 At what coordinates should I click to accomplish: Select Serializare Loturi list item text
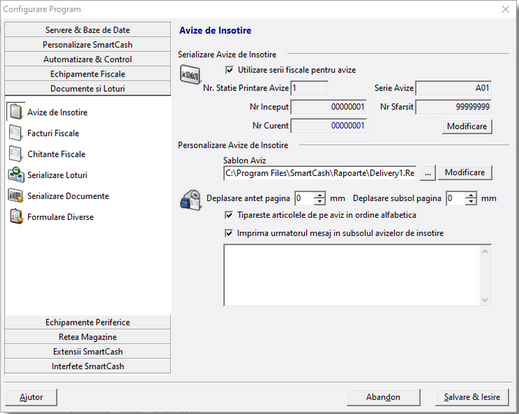(x=57, y=175)
